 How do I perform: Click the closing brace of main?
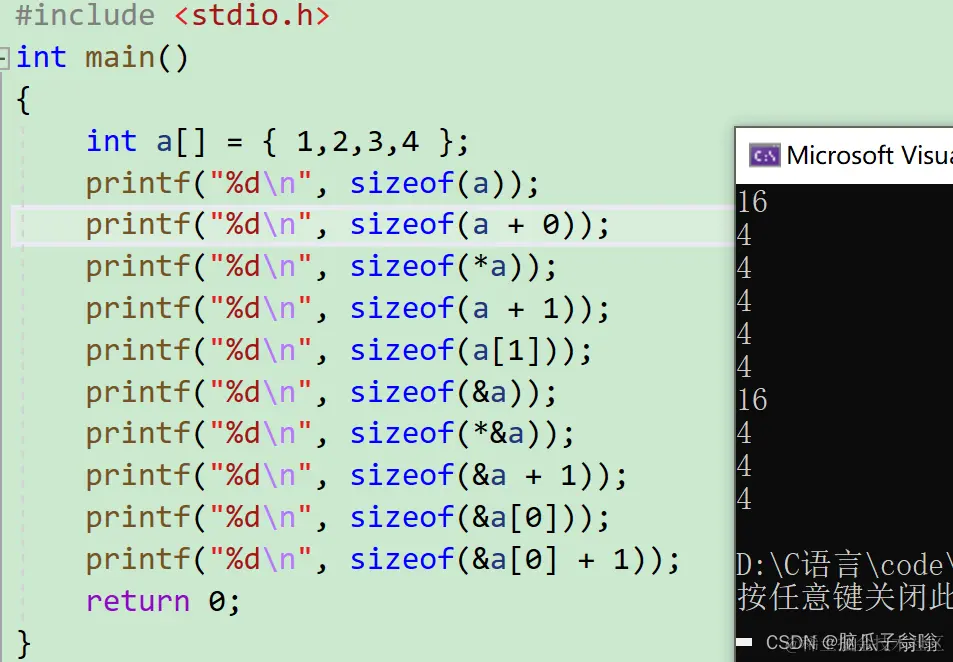click(x=24, y=643)
